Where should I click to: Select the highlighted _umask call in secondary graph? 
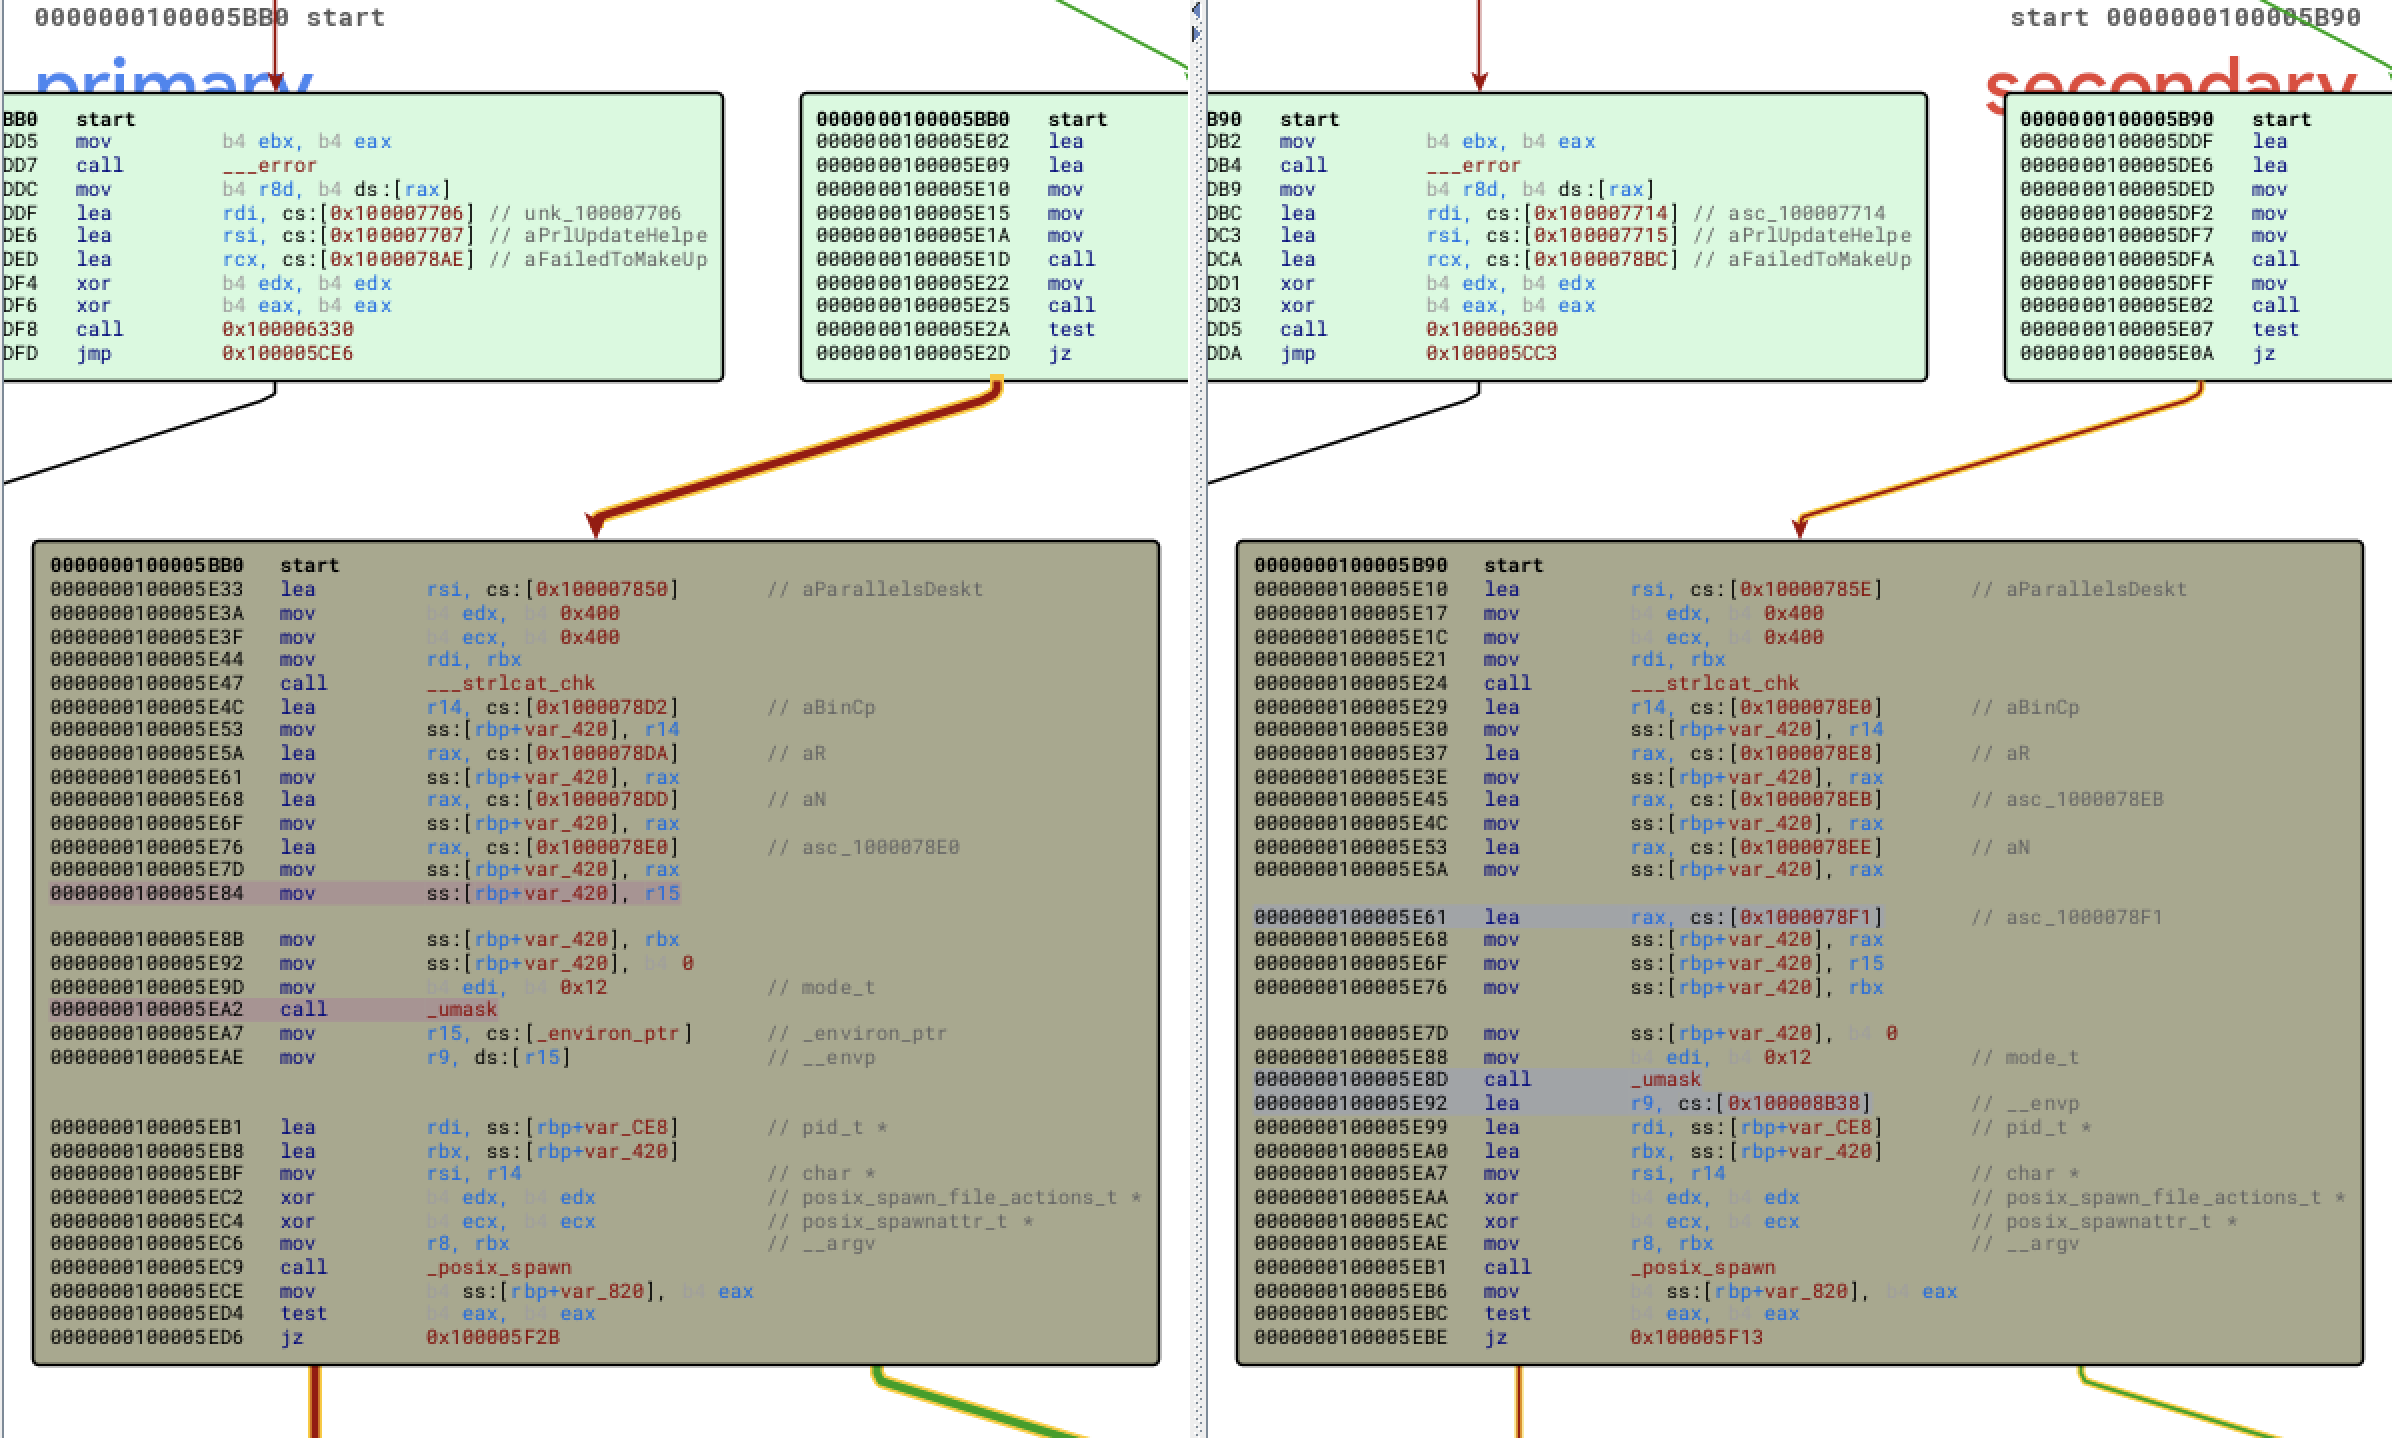[x=1665, y=1079]
